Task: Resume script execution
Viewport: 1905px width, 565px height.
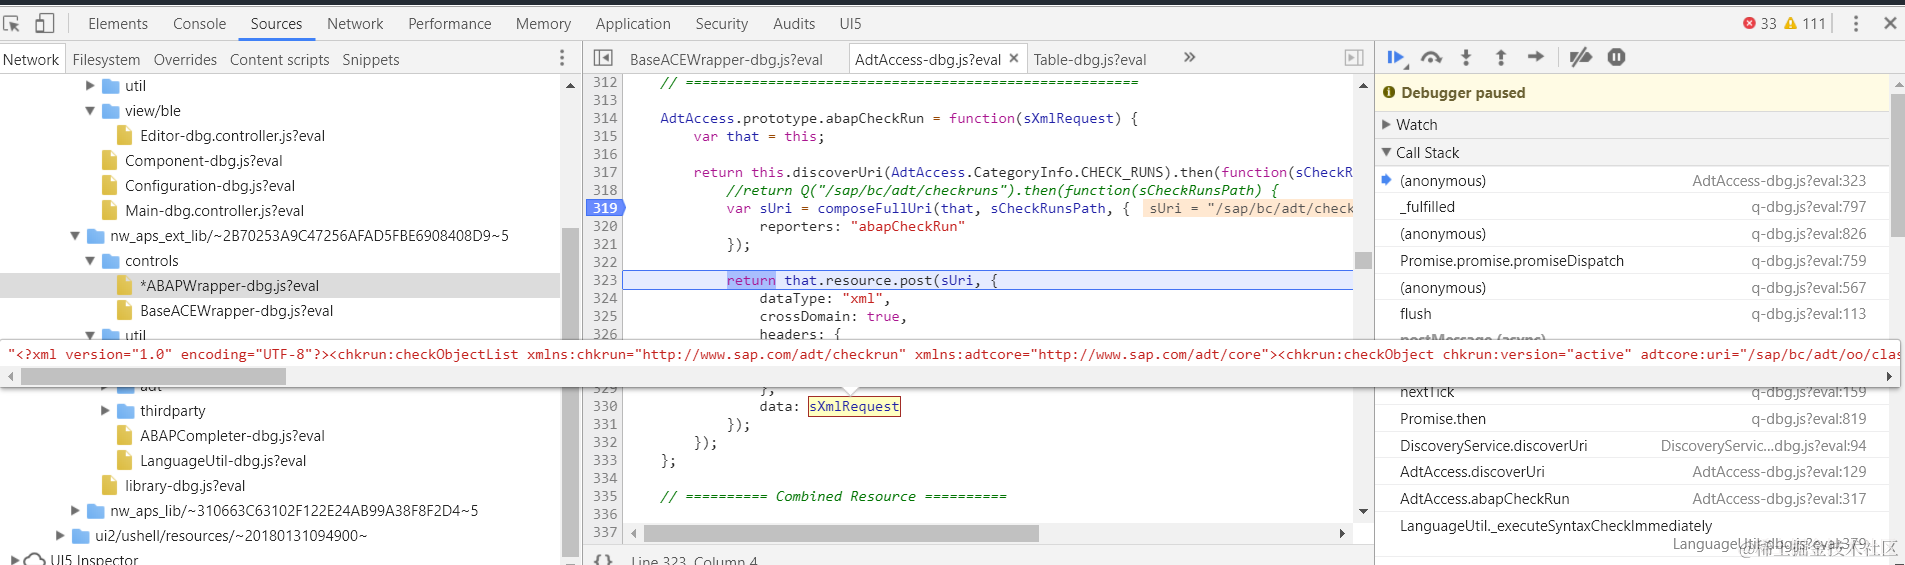Action: tap(1397, 58)
